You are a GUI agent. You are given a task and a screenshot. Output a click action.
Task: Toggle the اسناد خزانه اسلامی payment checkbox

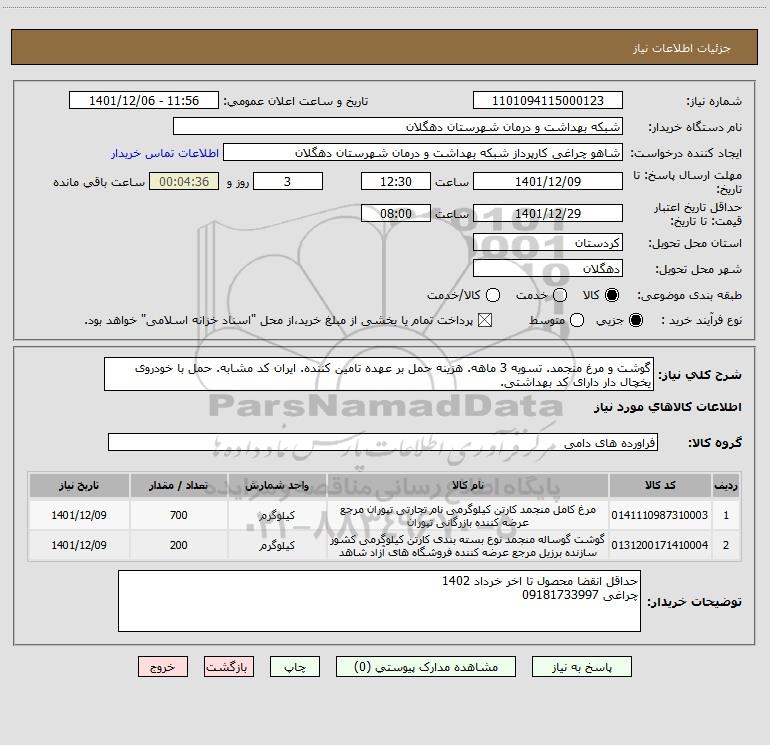click(485, 320)
